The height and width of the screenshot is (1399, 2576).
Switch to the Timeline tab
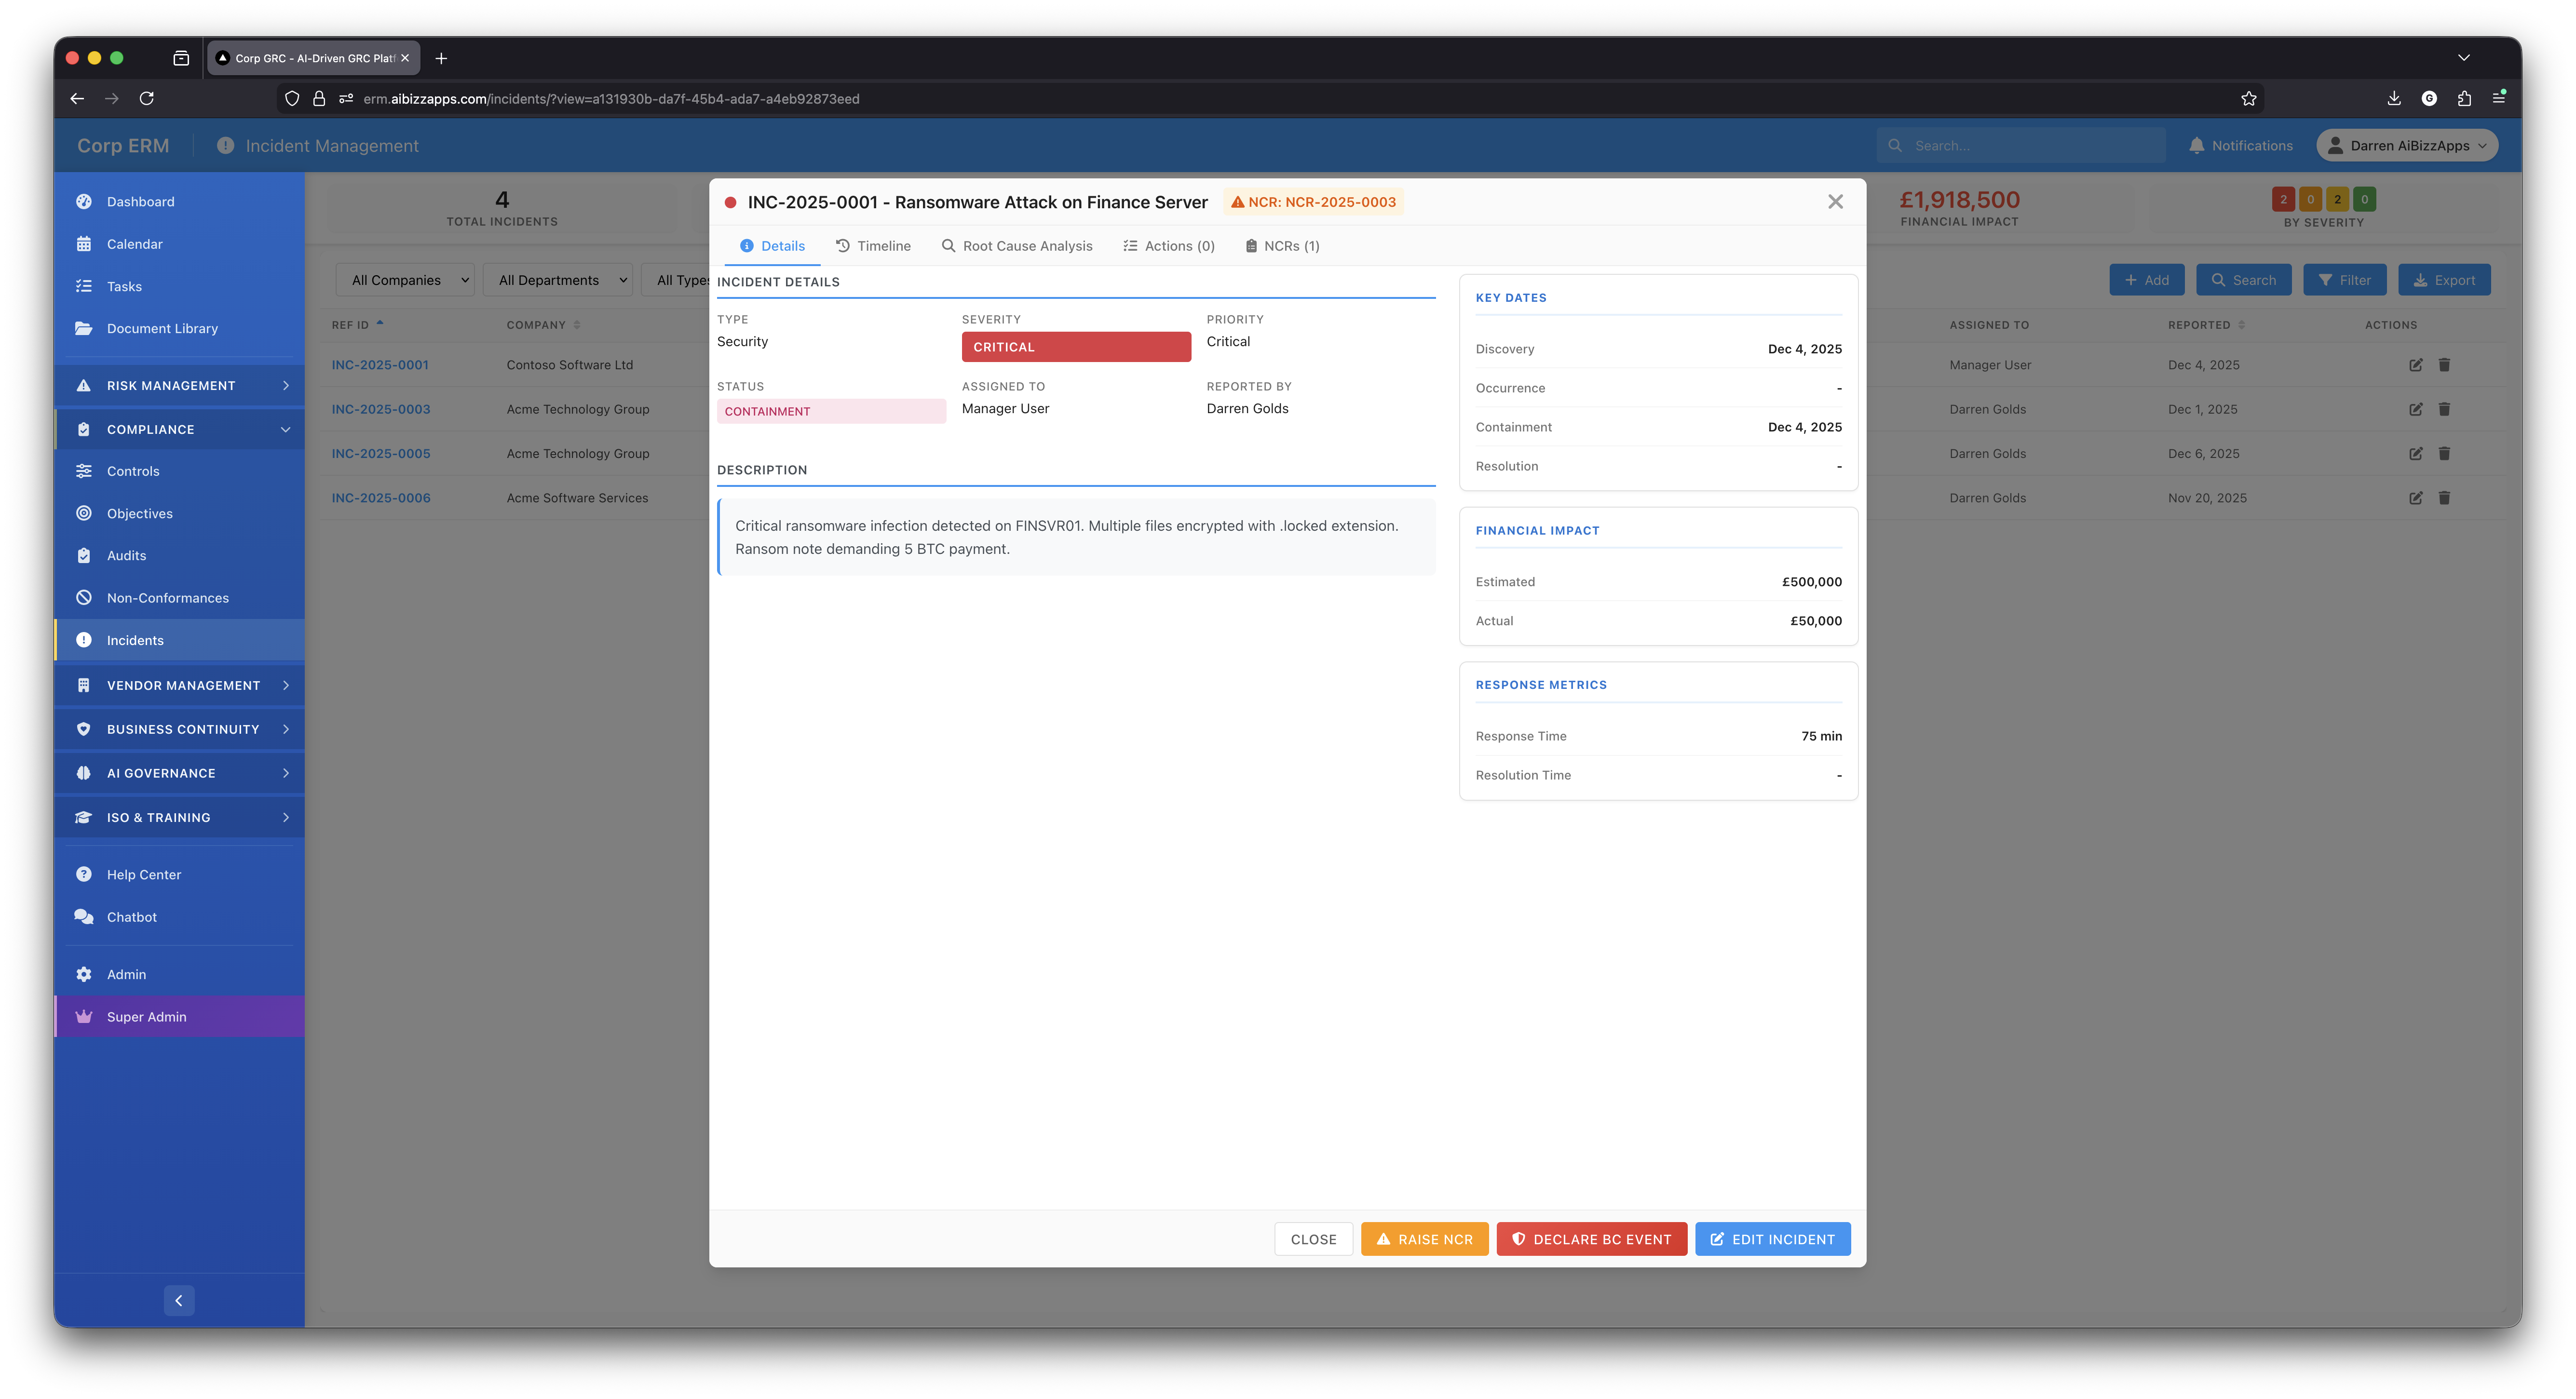(x=873, y=246)
